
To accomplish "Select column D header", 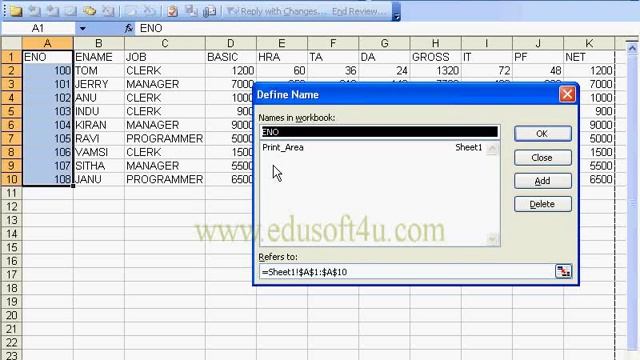I will click(x=231, y=43).
